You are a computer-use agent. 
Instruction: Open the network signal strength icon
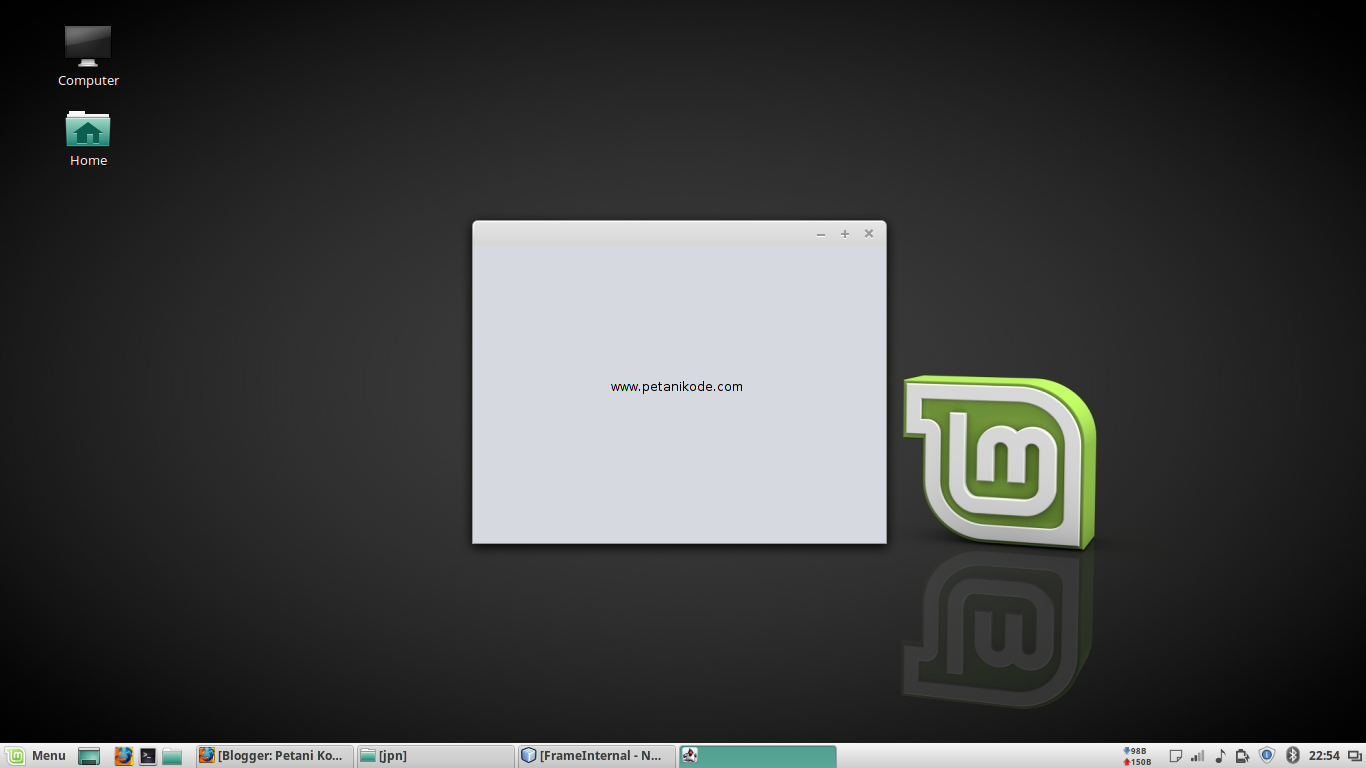[1197, 756]
